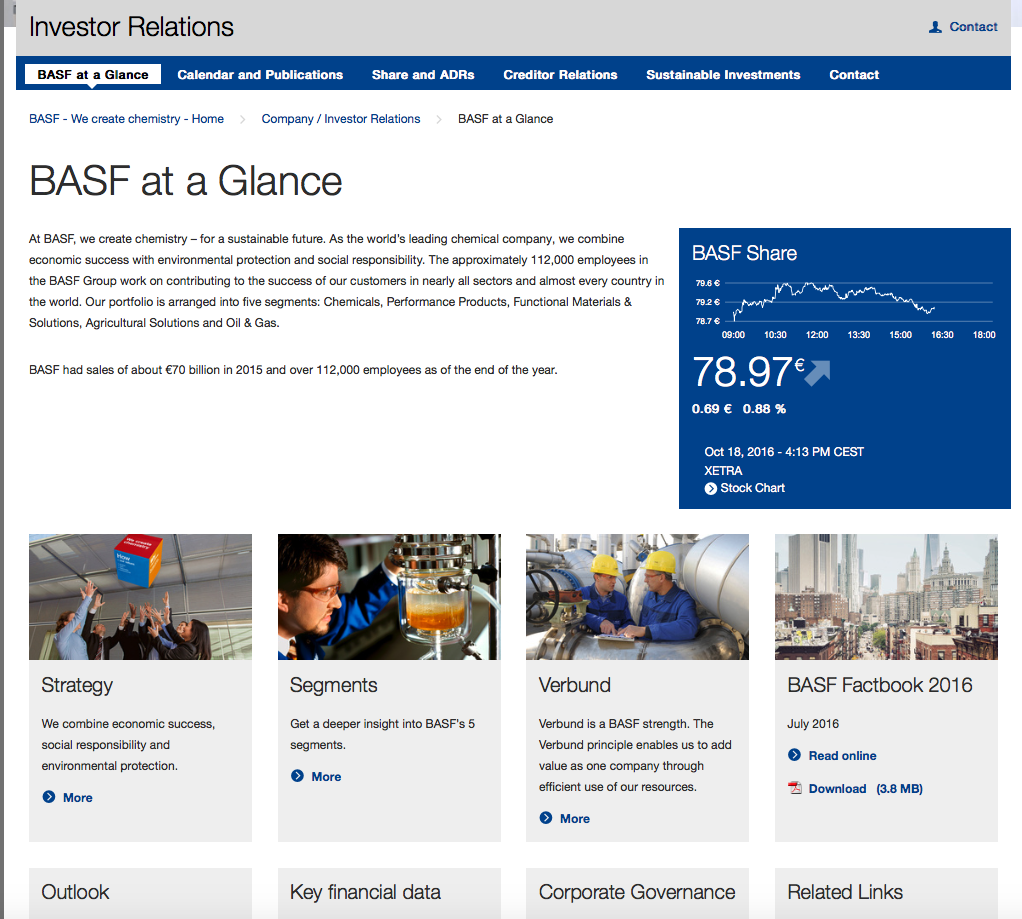This screenshot has width=1022, height=919.
Task: Open the Verbund workers image
Action: (x=637, y=597)
